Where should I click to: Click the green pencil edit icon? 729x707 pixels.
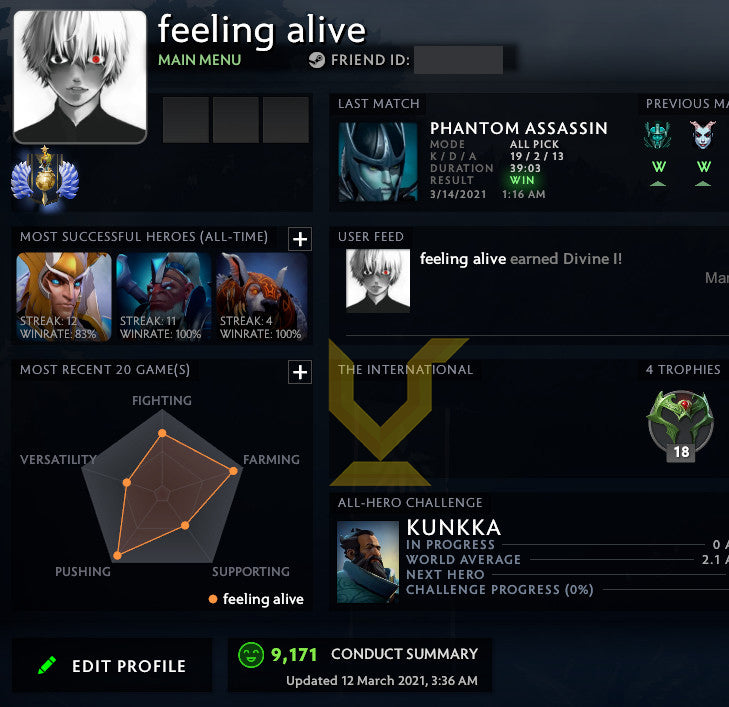pyautogui.click(x=47, y=665)
